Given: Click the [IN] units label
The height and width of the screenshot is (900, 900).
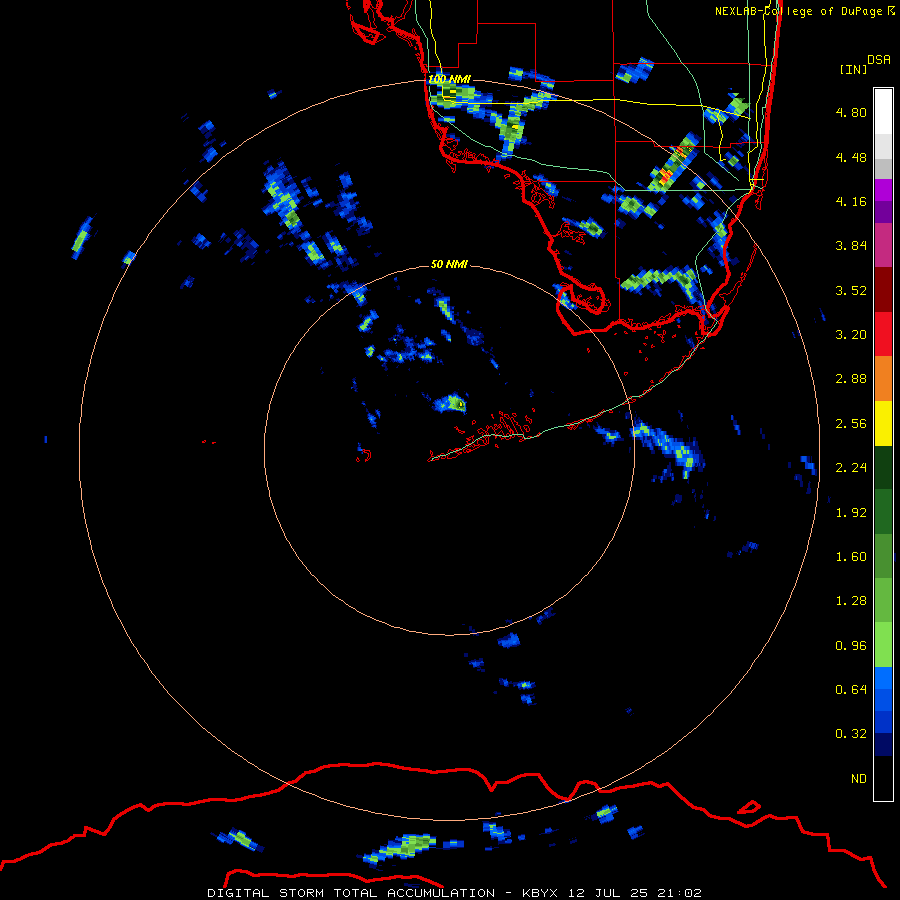Looking at the screenshot, I should click(x=854, y=69).
